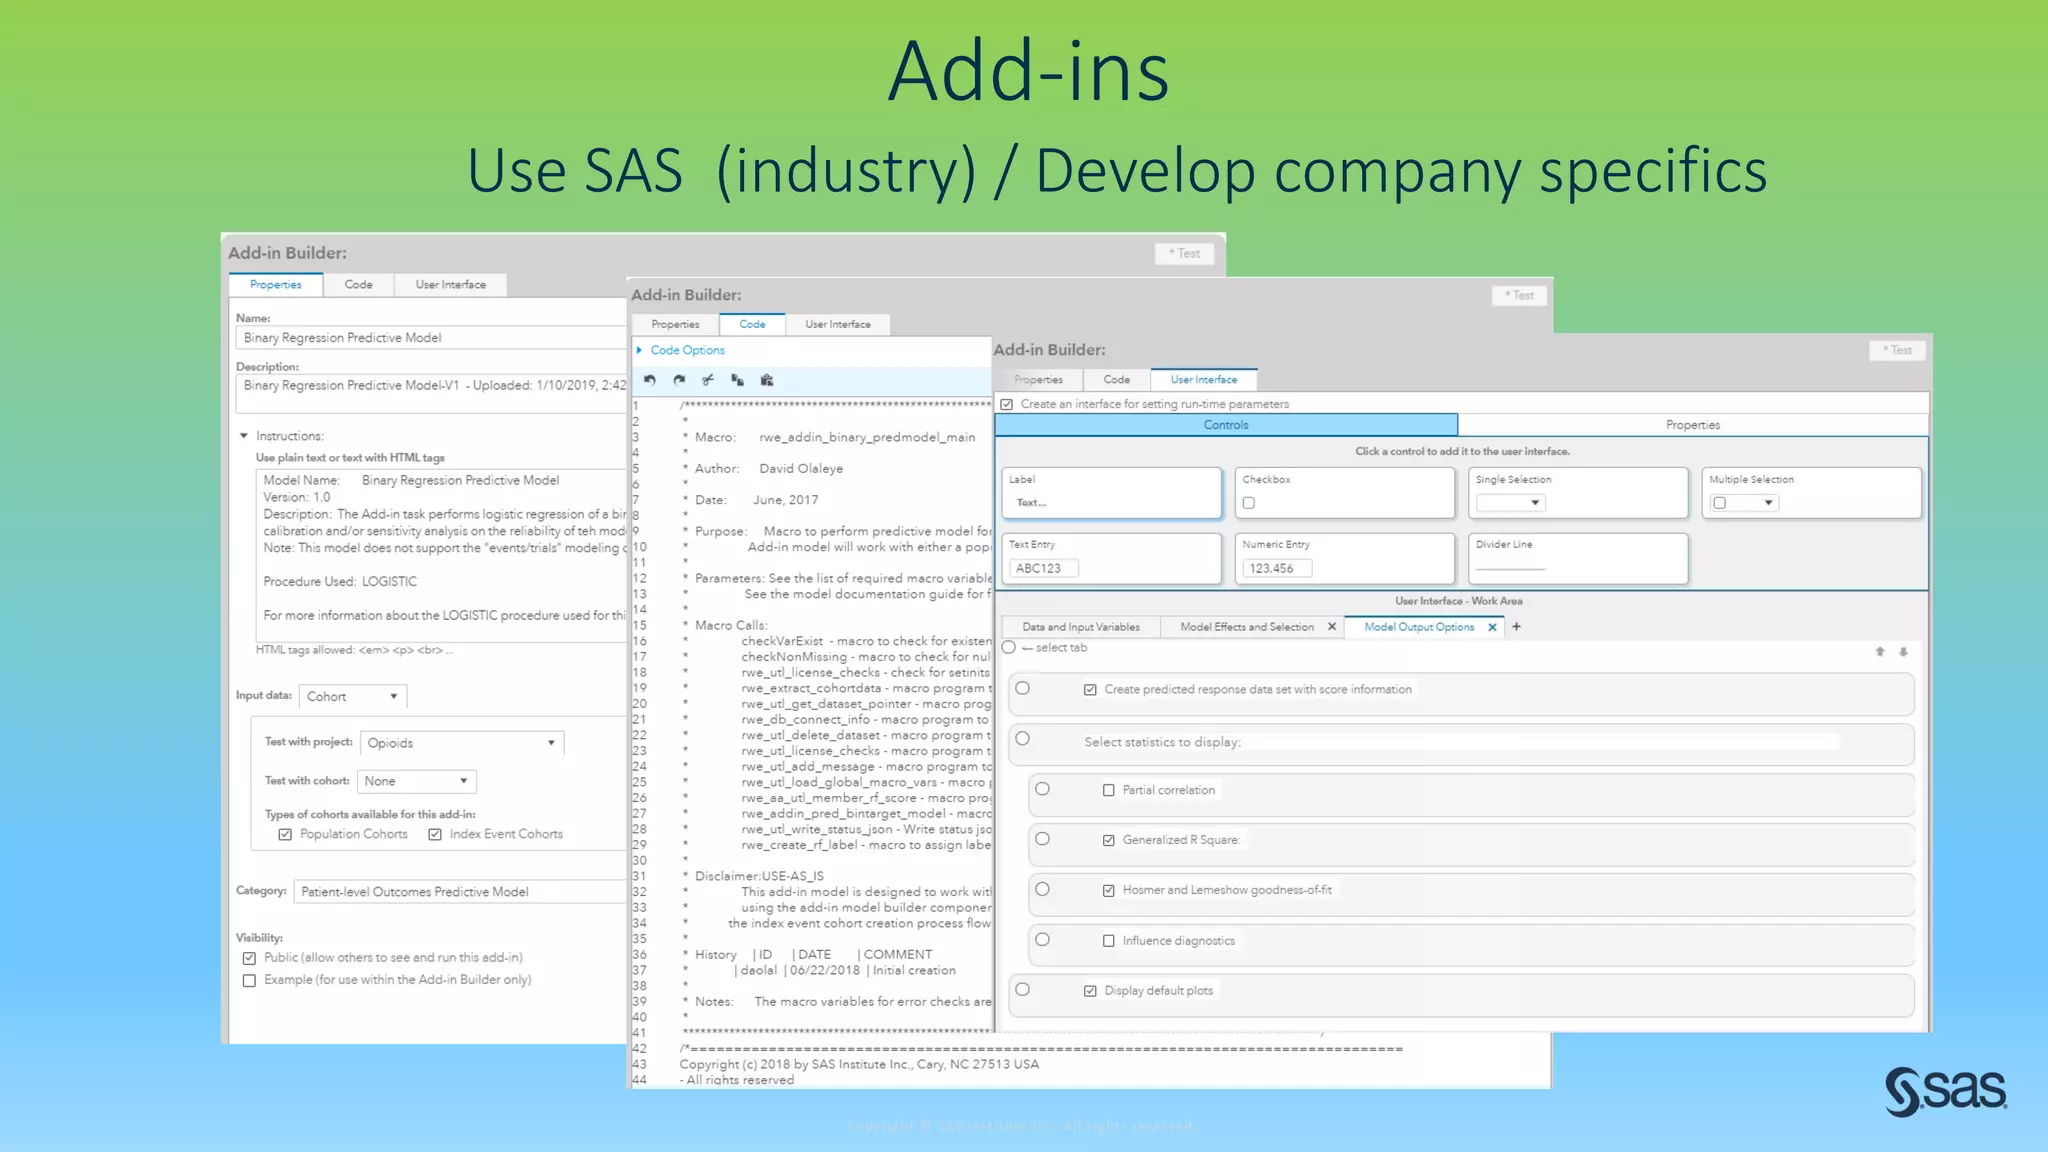This screenshot has width=2048, height=1152.
Task: Click Test button in leftmost Add-in Builder
Action: [1185, 254]
